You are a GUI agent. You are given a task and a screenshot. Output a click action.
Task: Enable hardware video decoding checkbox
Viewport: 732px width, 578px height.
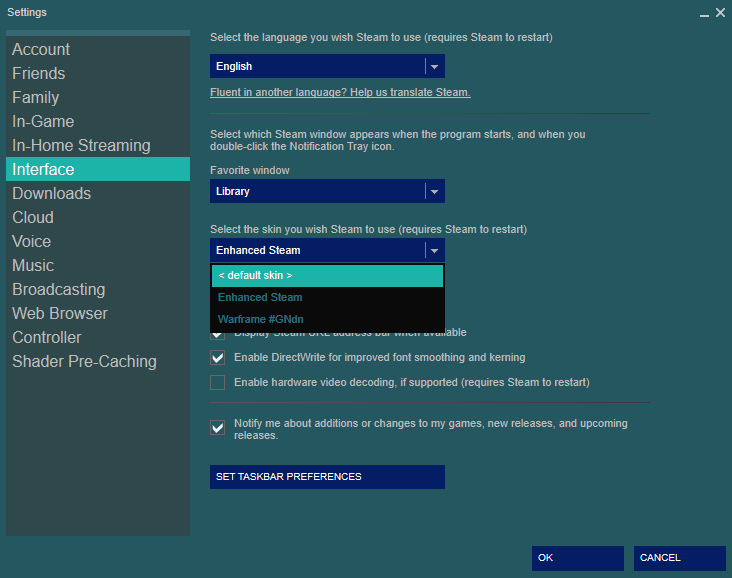(218, 382)
